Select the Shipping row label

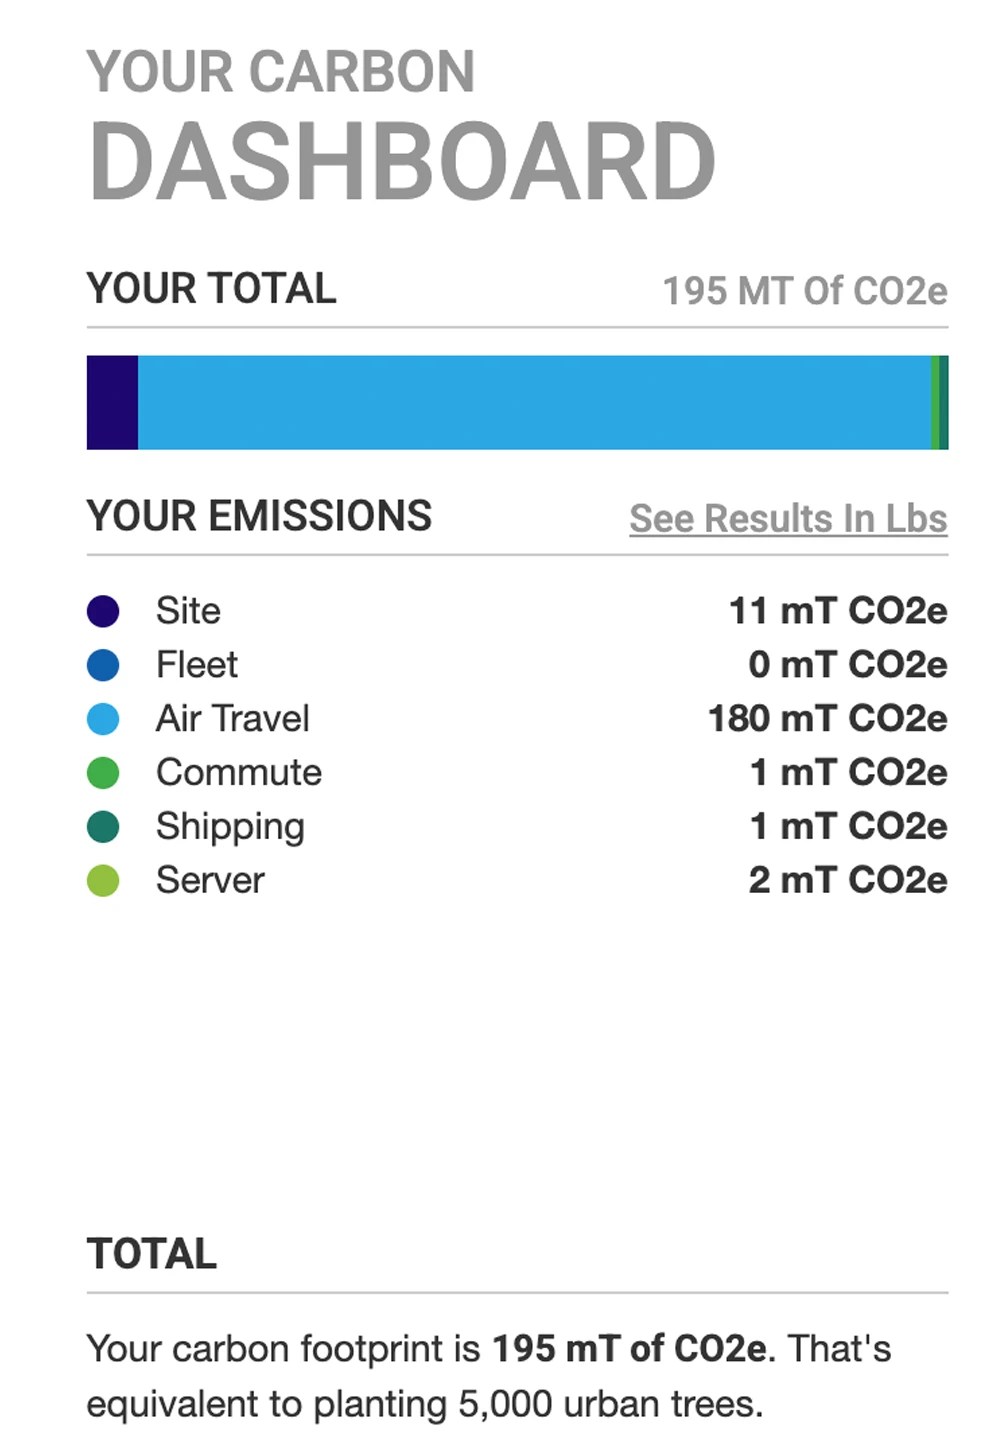(x=230, y=827)
